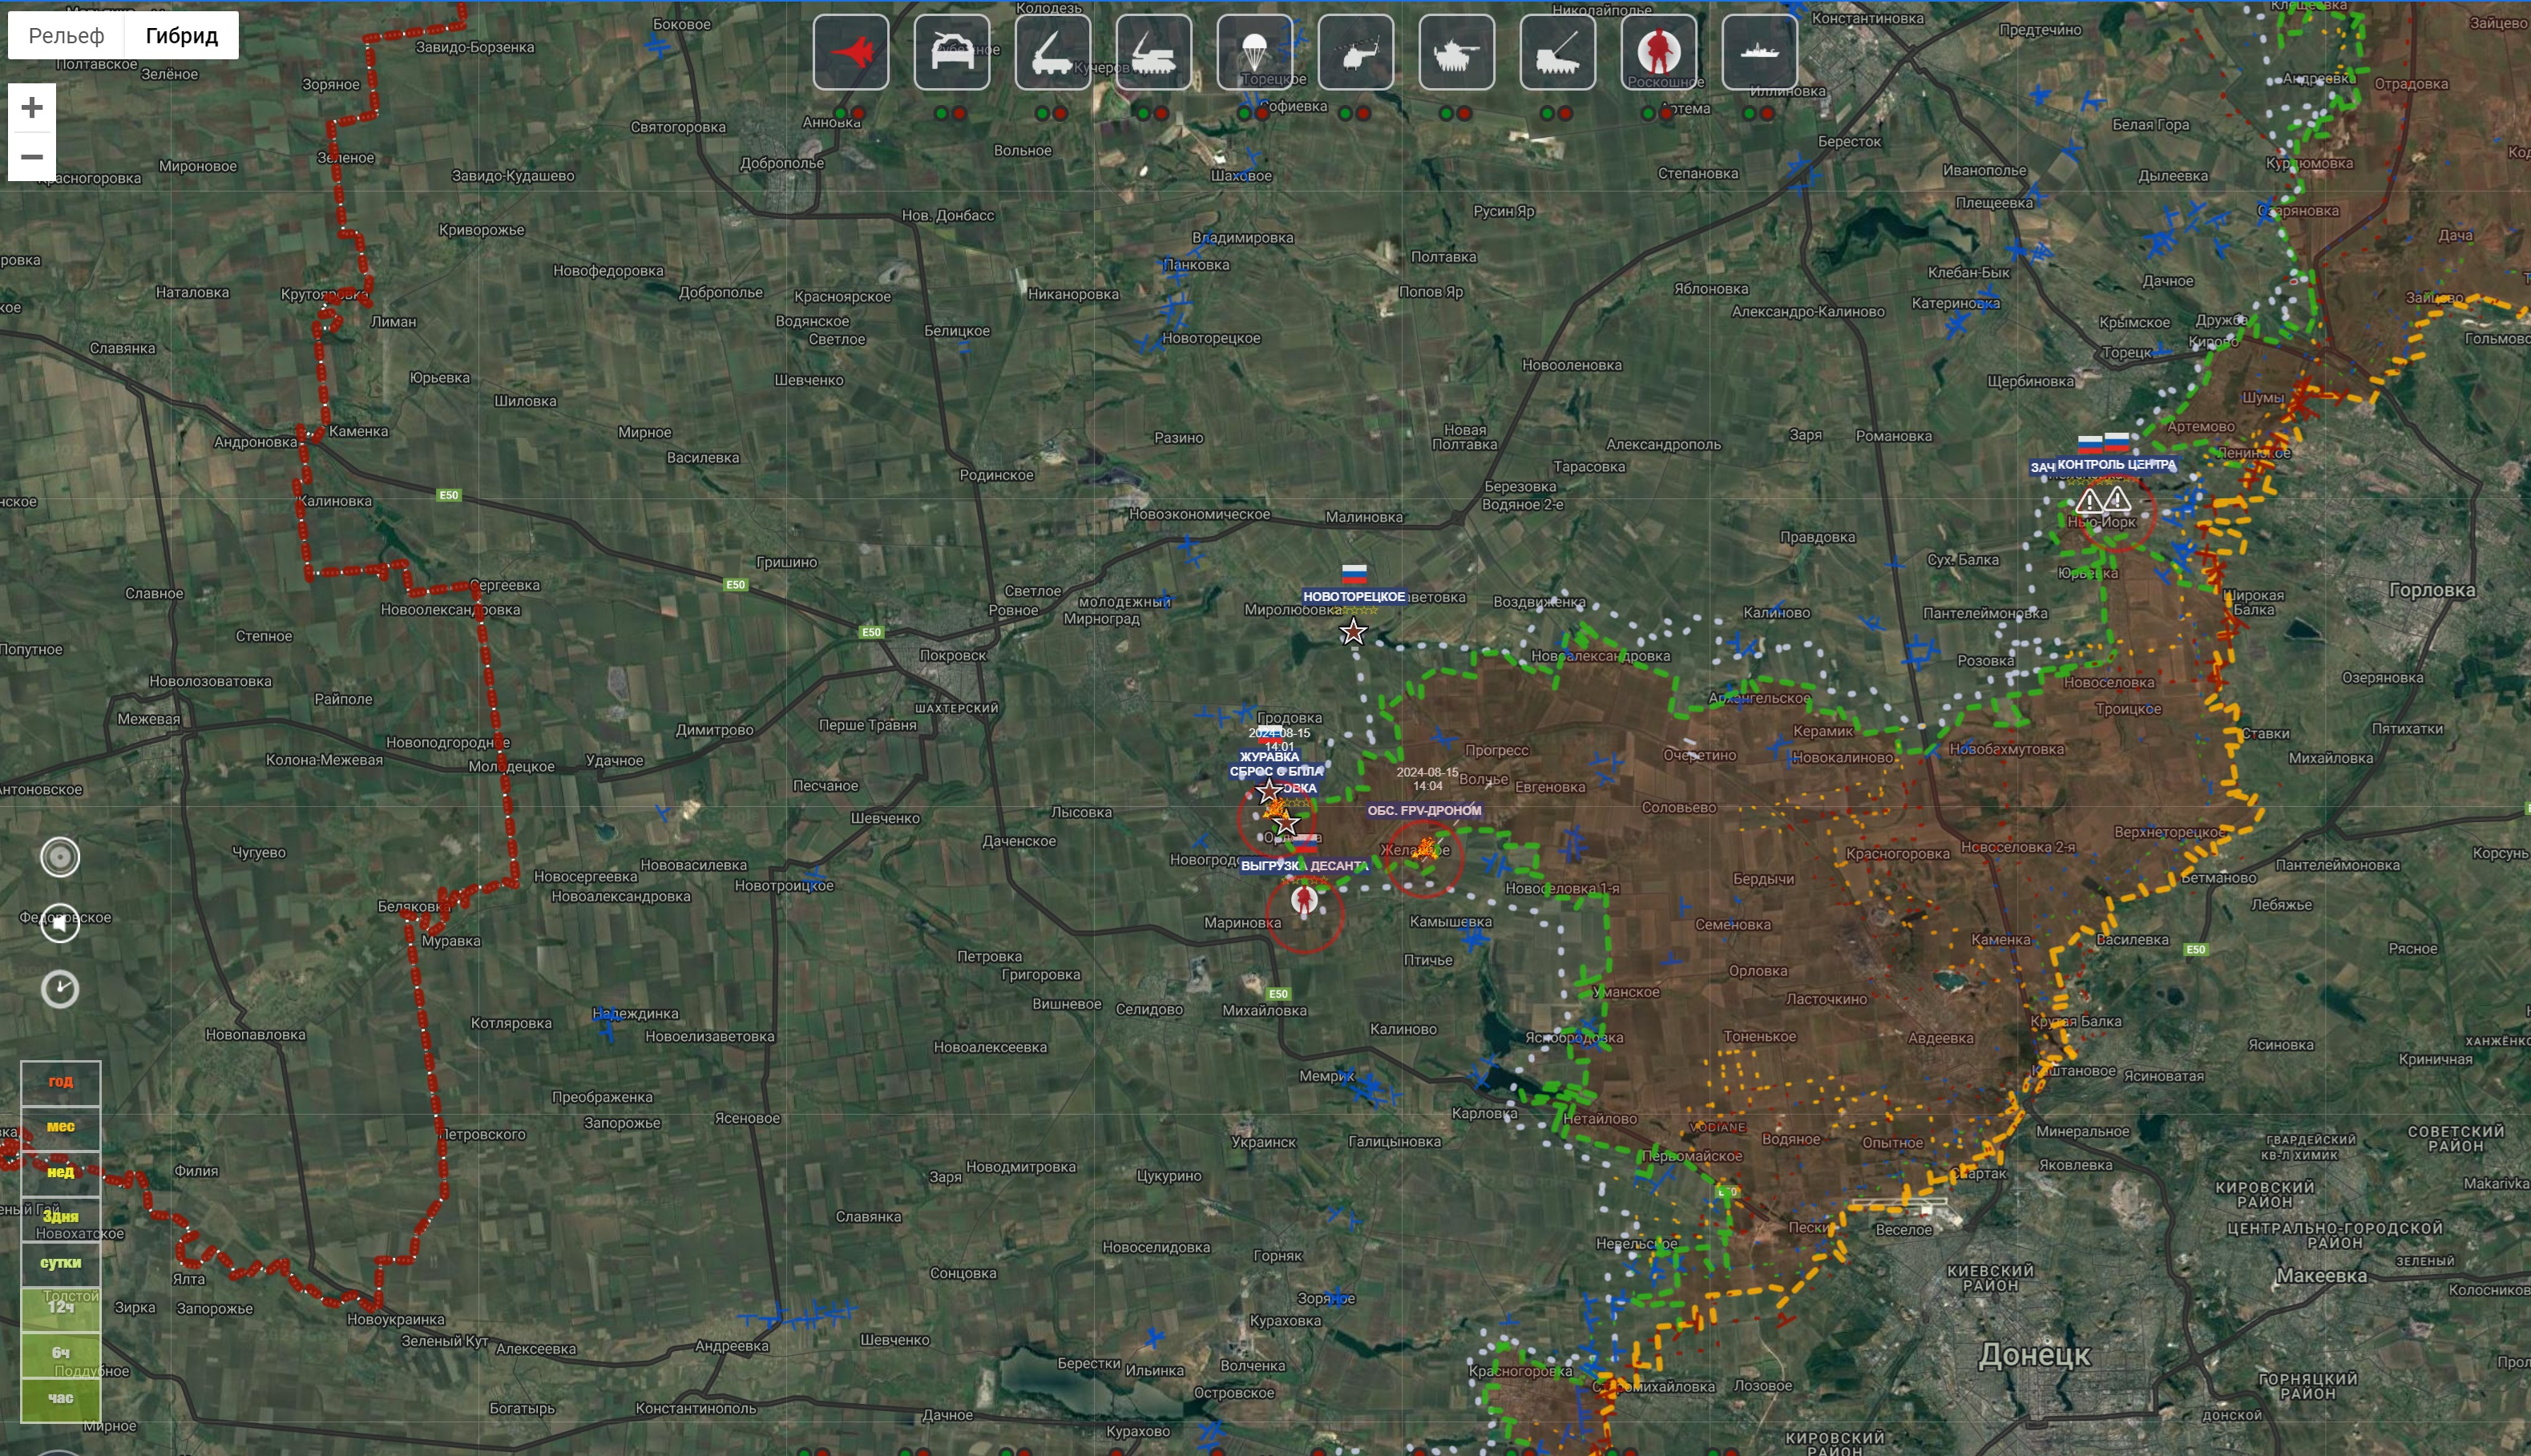Choose the 'год' time range option
Image resolution: width=2531 pixels, height=1456 pixels.
coord(60,1081)
